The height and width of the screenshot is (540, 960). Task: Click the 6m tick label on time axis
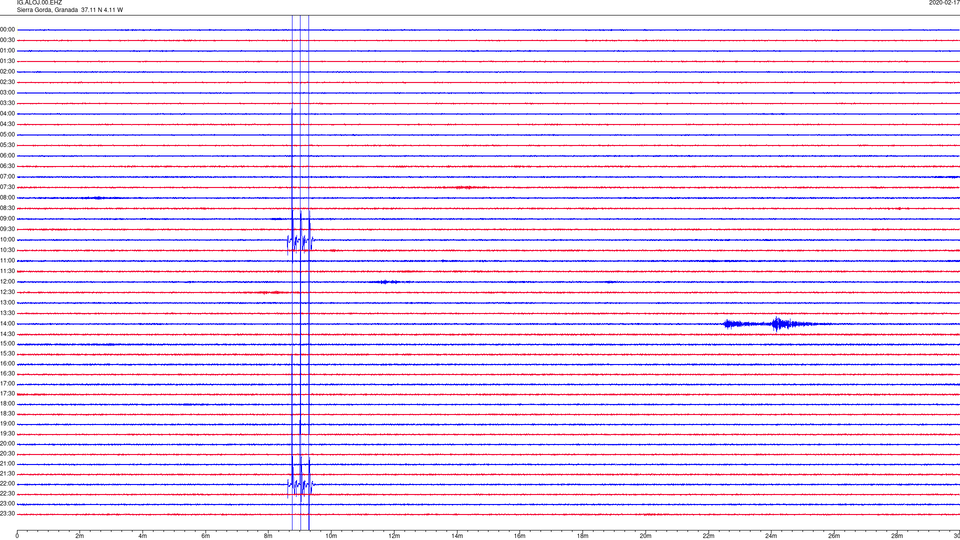pyautogui.click(x=206, y=536)
